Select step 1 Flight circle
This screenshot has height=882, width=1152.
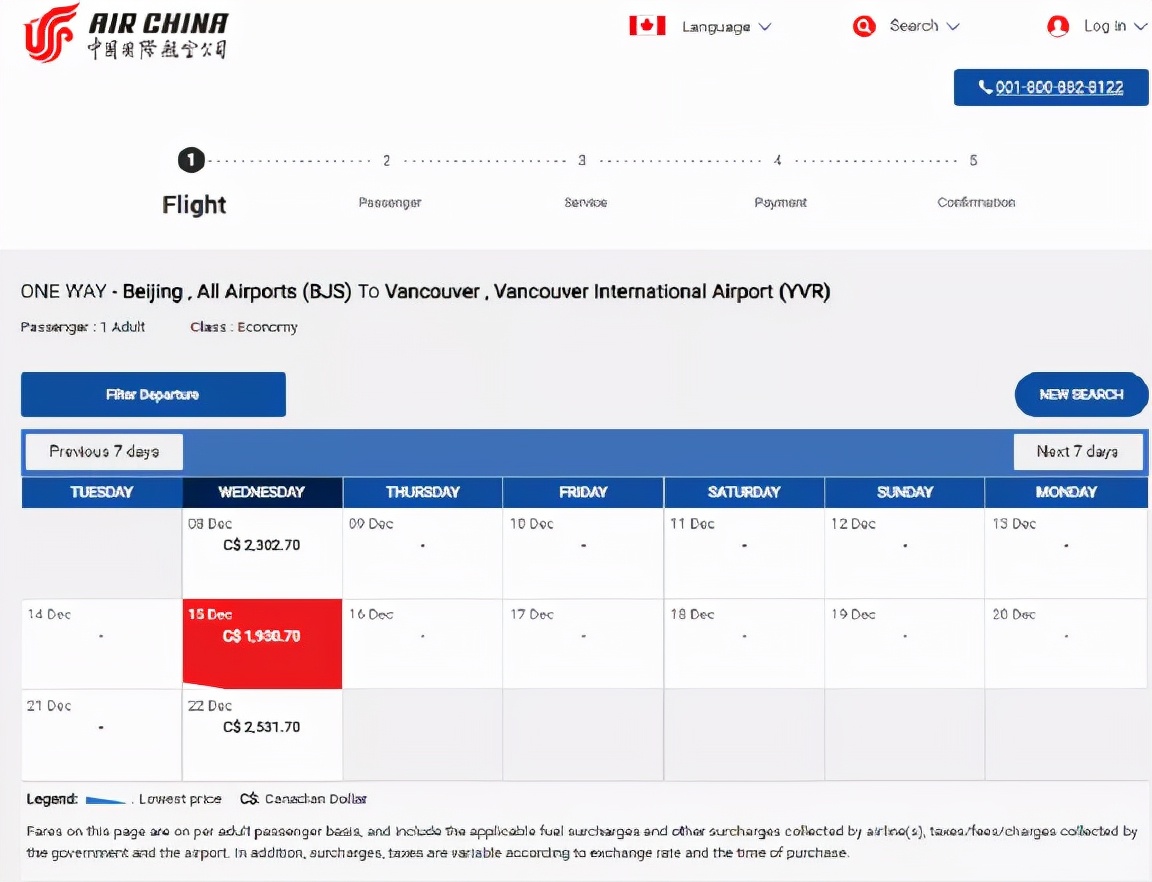click(x=191, y=159)
